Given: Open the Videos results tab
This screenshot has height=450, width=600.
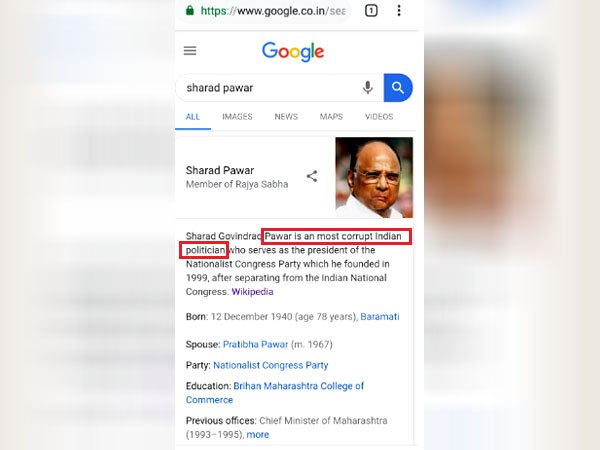Looking at the screenshot, I should click(x=379, y=117).
